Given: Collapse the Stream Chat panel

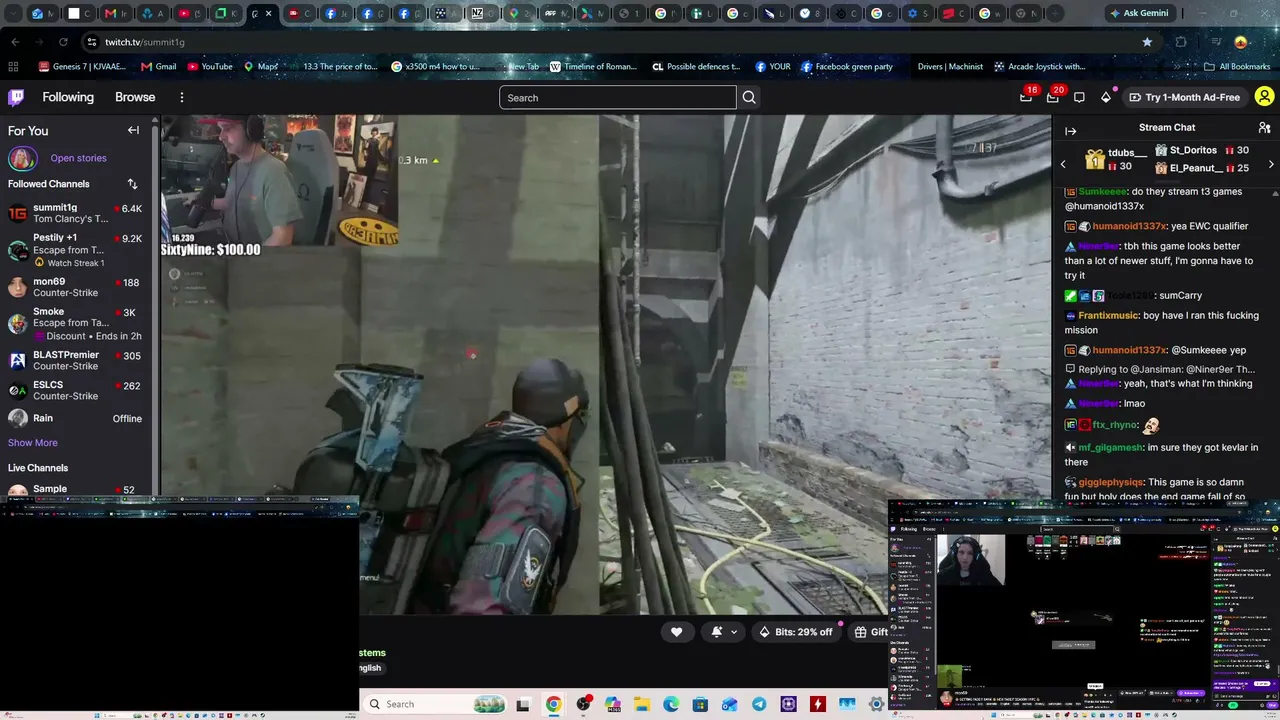Looking at the screenshot, I should [x=1070, y=131].
